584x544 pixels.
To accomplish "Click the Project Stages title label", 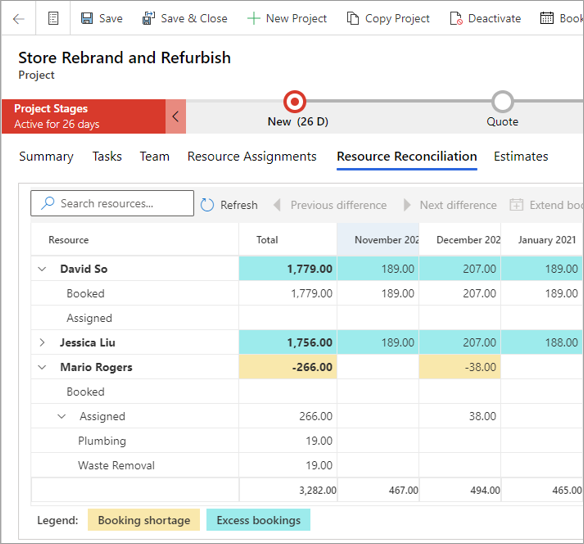I will point(51,108).
